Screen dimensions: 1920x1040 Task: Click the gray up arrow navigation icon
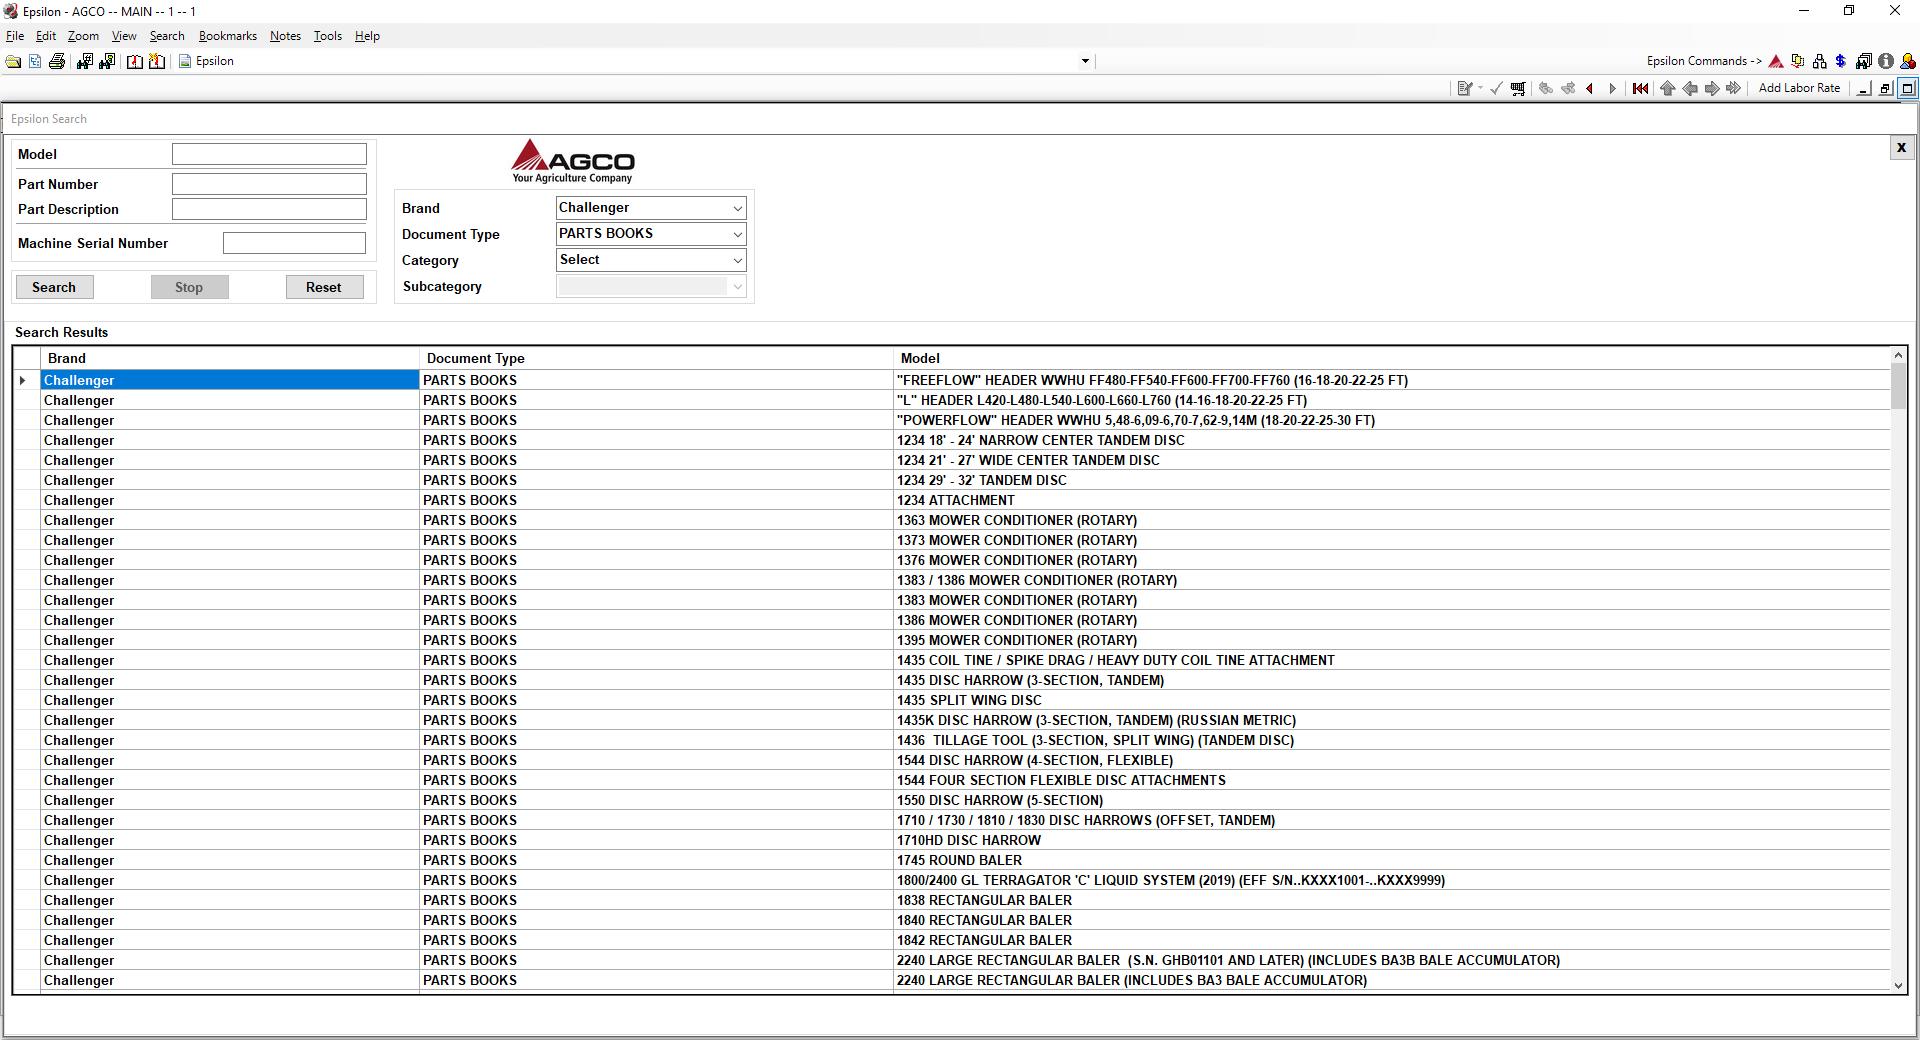click(1667, 89)
